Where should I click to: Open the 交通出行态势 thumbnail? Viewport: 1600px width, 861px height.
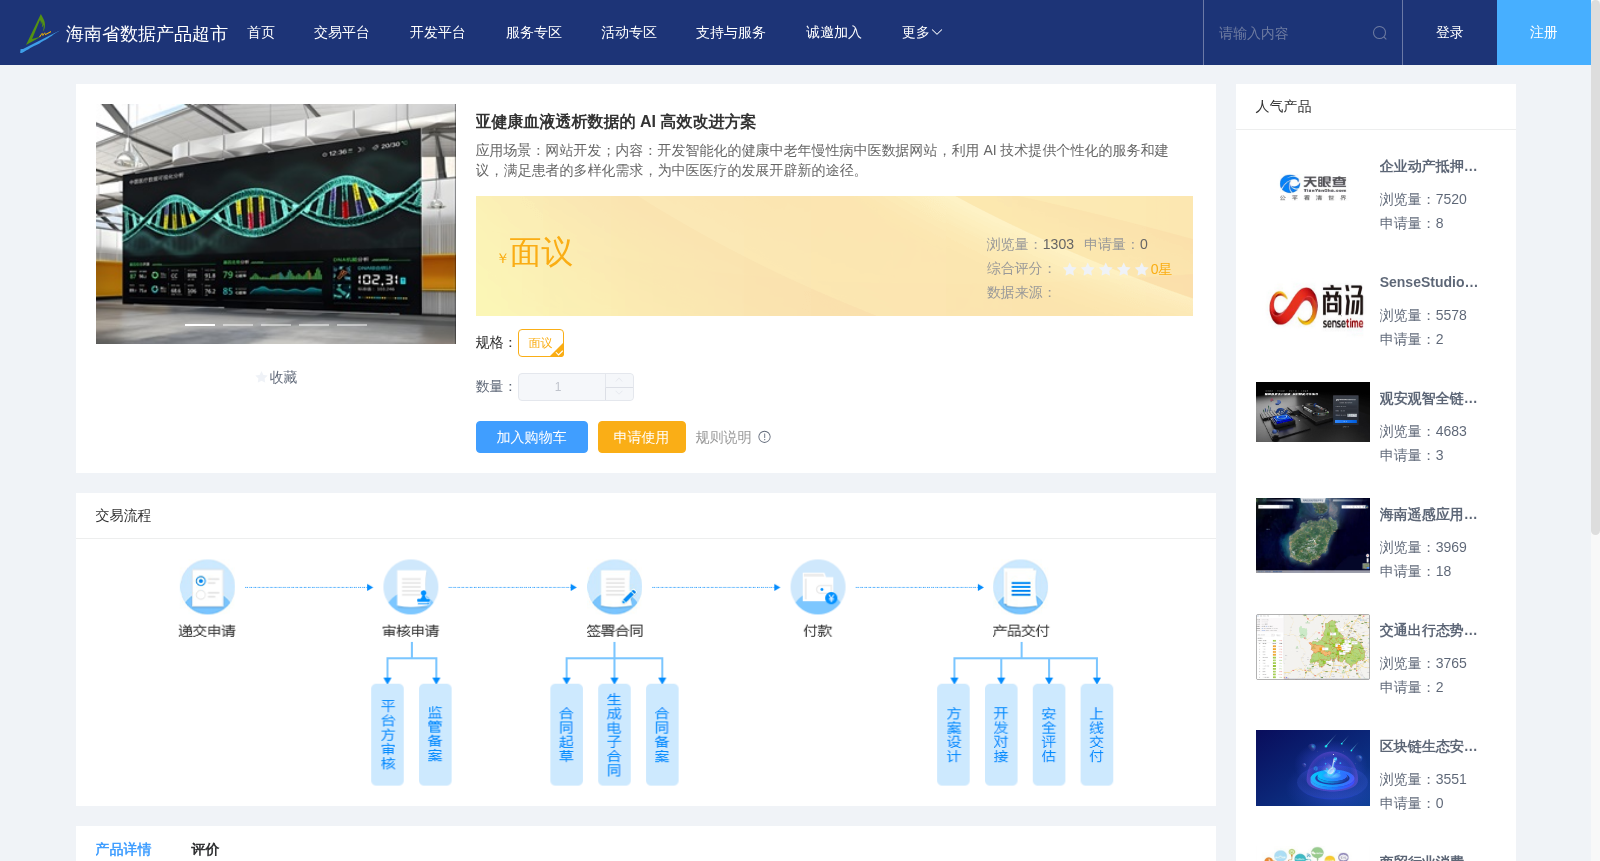coord(1313,647)
